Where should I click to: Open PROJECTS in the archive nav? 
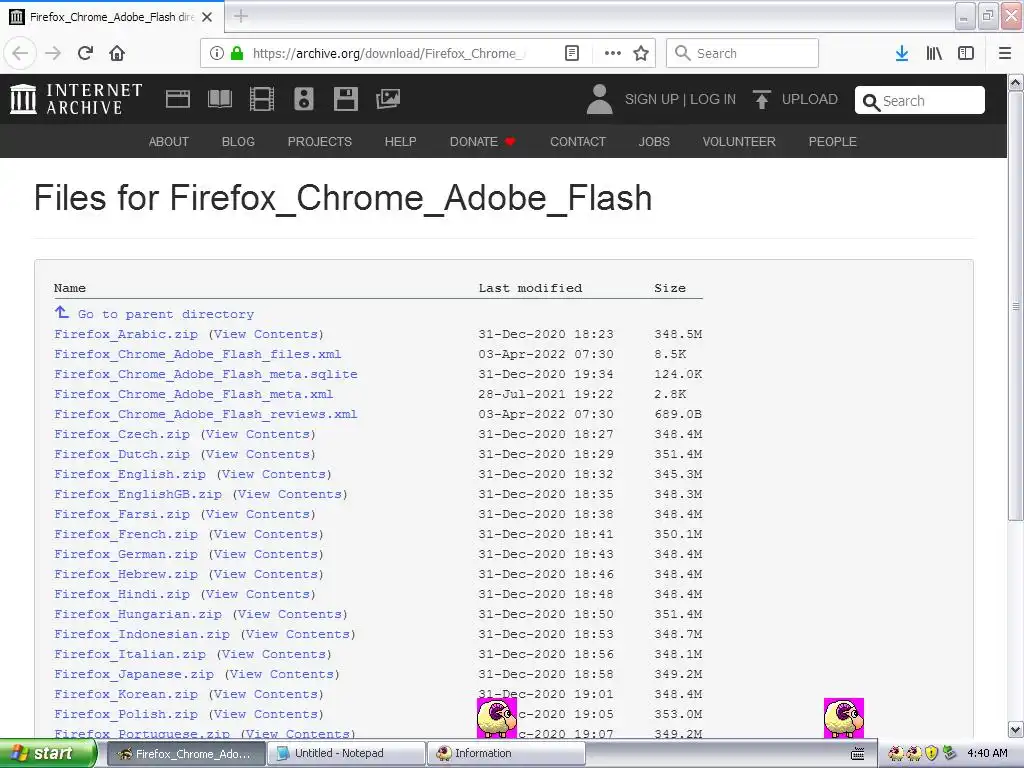click(x=320, y=142)
